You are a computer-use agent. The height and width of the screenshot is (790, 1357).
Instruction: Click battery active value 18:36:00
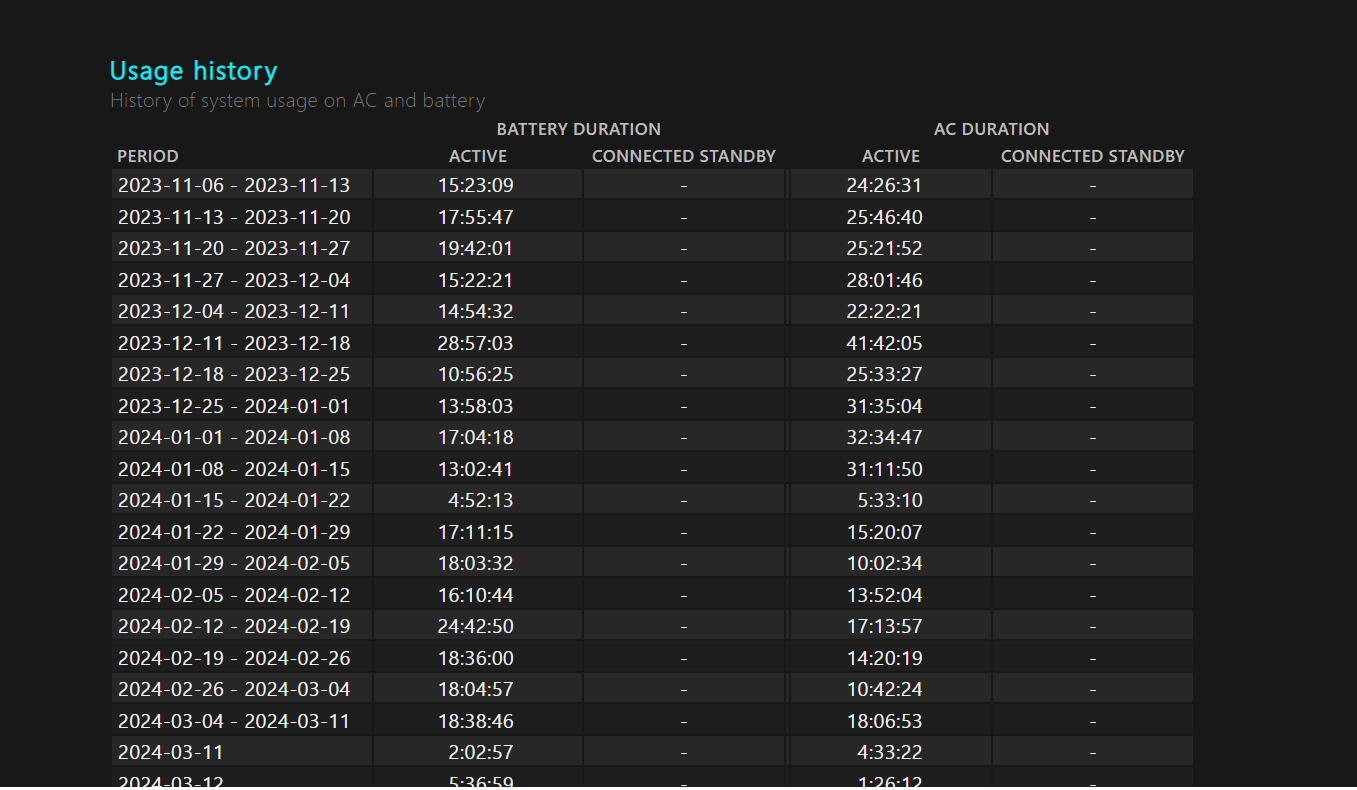pos(476,658)
